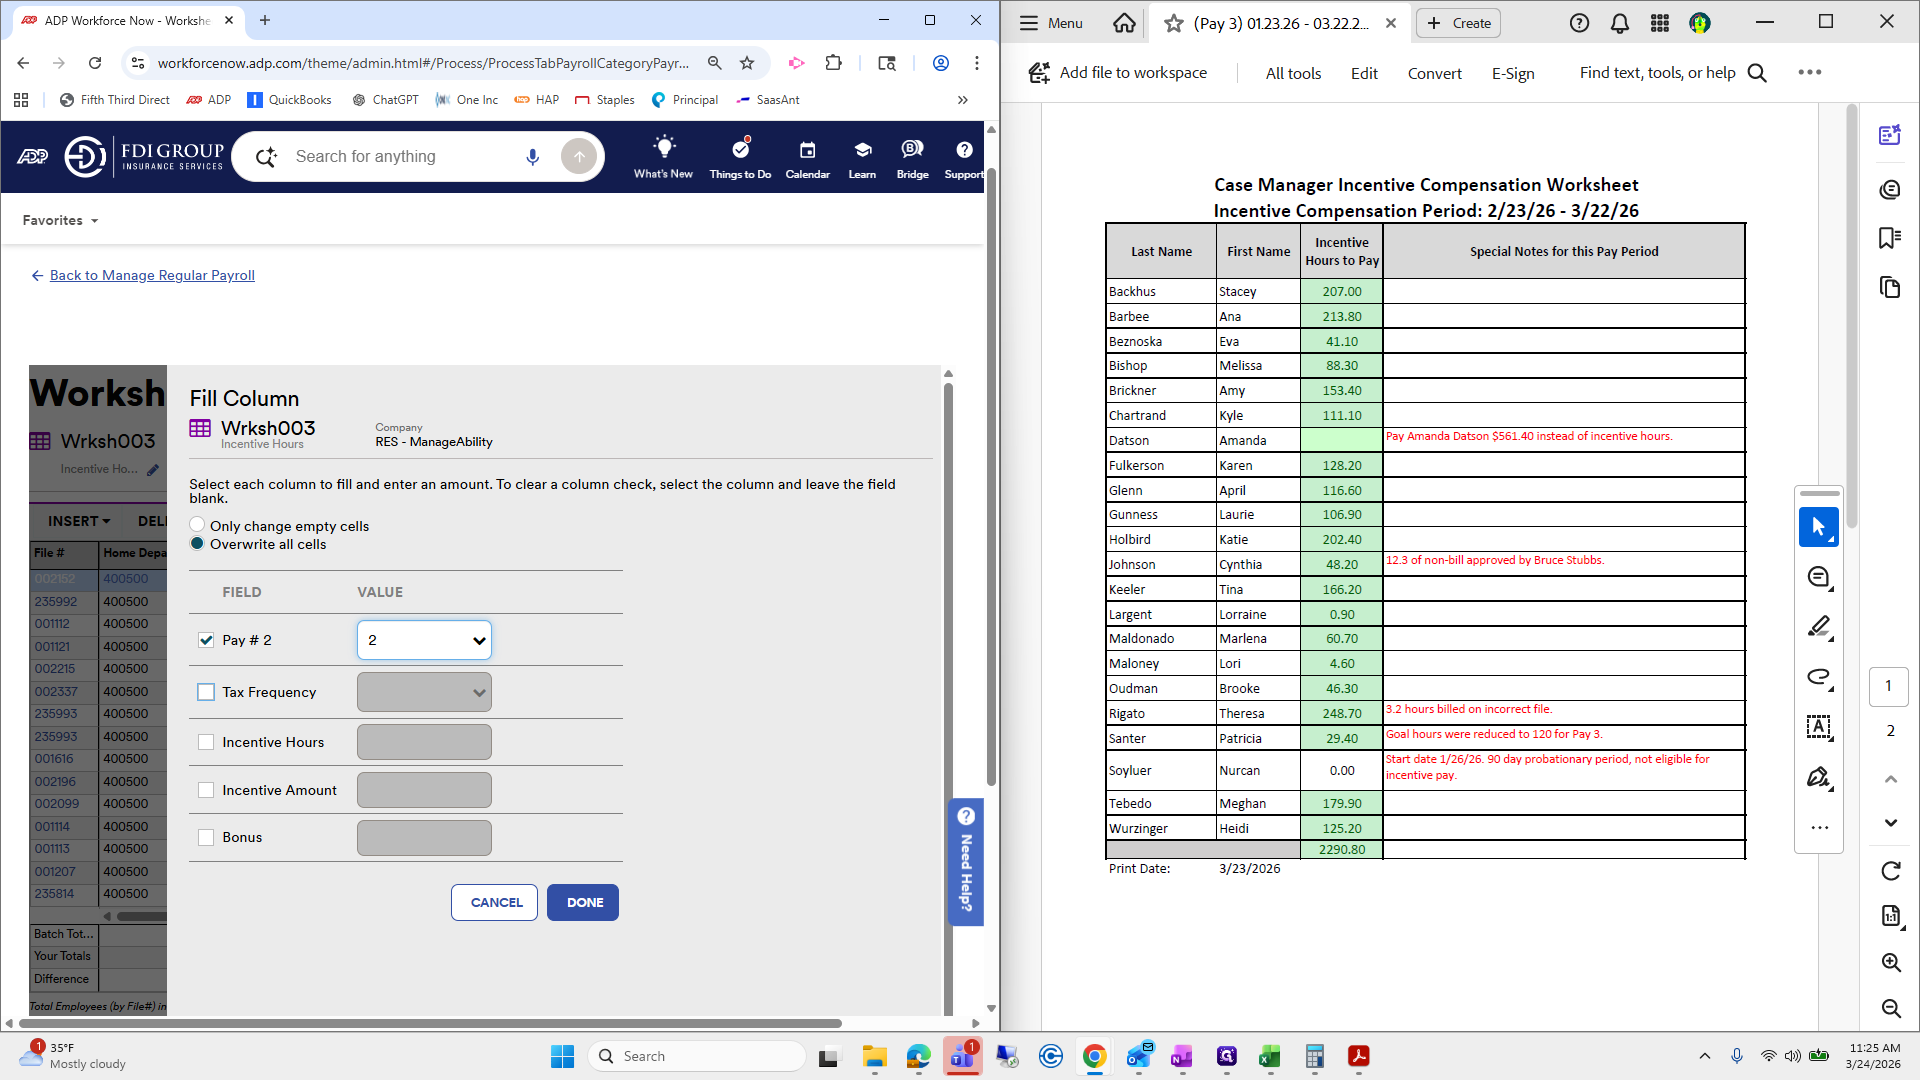The image size is (1920, 1080).
Task: Follow Back to Manage Regular Payroll link
Action: [x=152, y=275]
